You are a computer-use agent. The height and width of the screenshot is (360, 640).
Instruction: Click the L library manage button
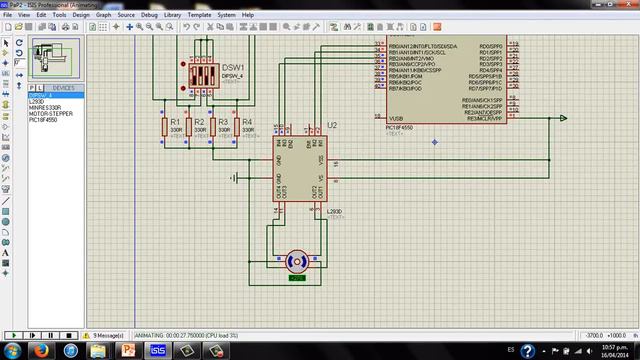click(x=40, y=88)
